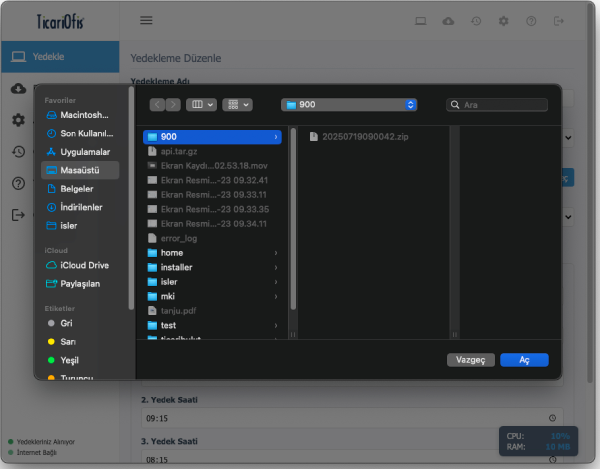Expand the installer folder chevron
The image size is (600, 469).
[x=275, y=268]
